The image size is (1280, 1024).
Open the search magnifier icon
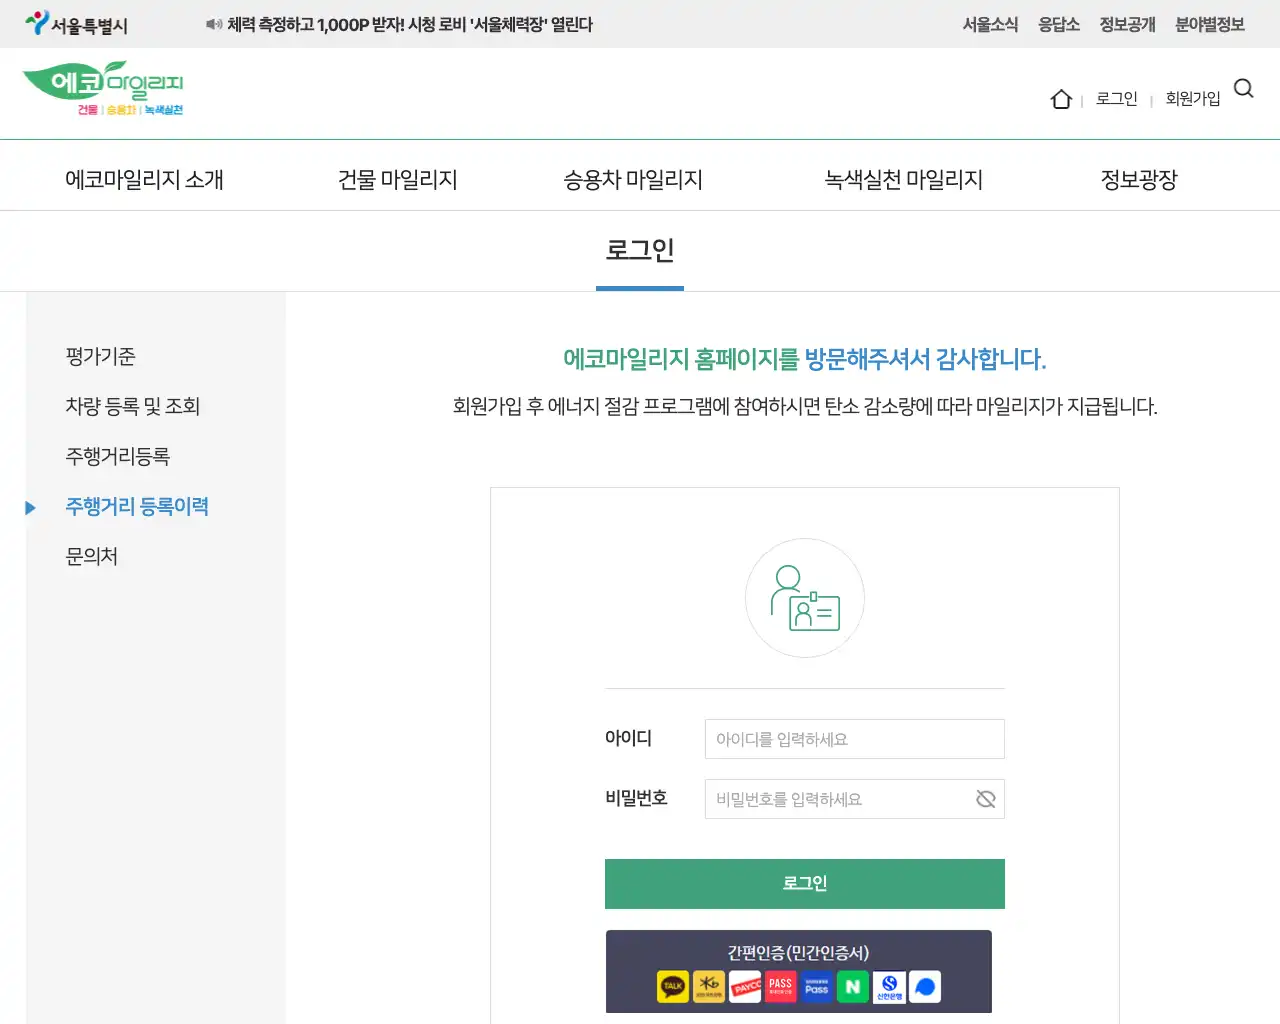[1244, 88]
